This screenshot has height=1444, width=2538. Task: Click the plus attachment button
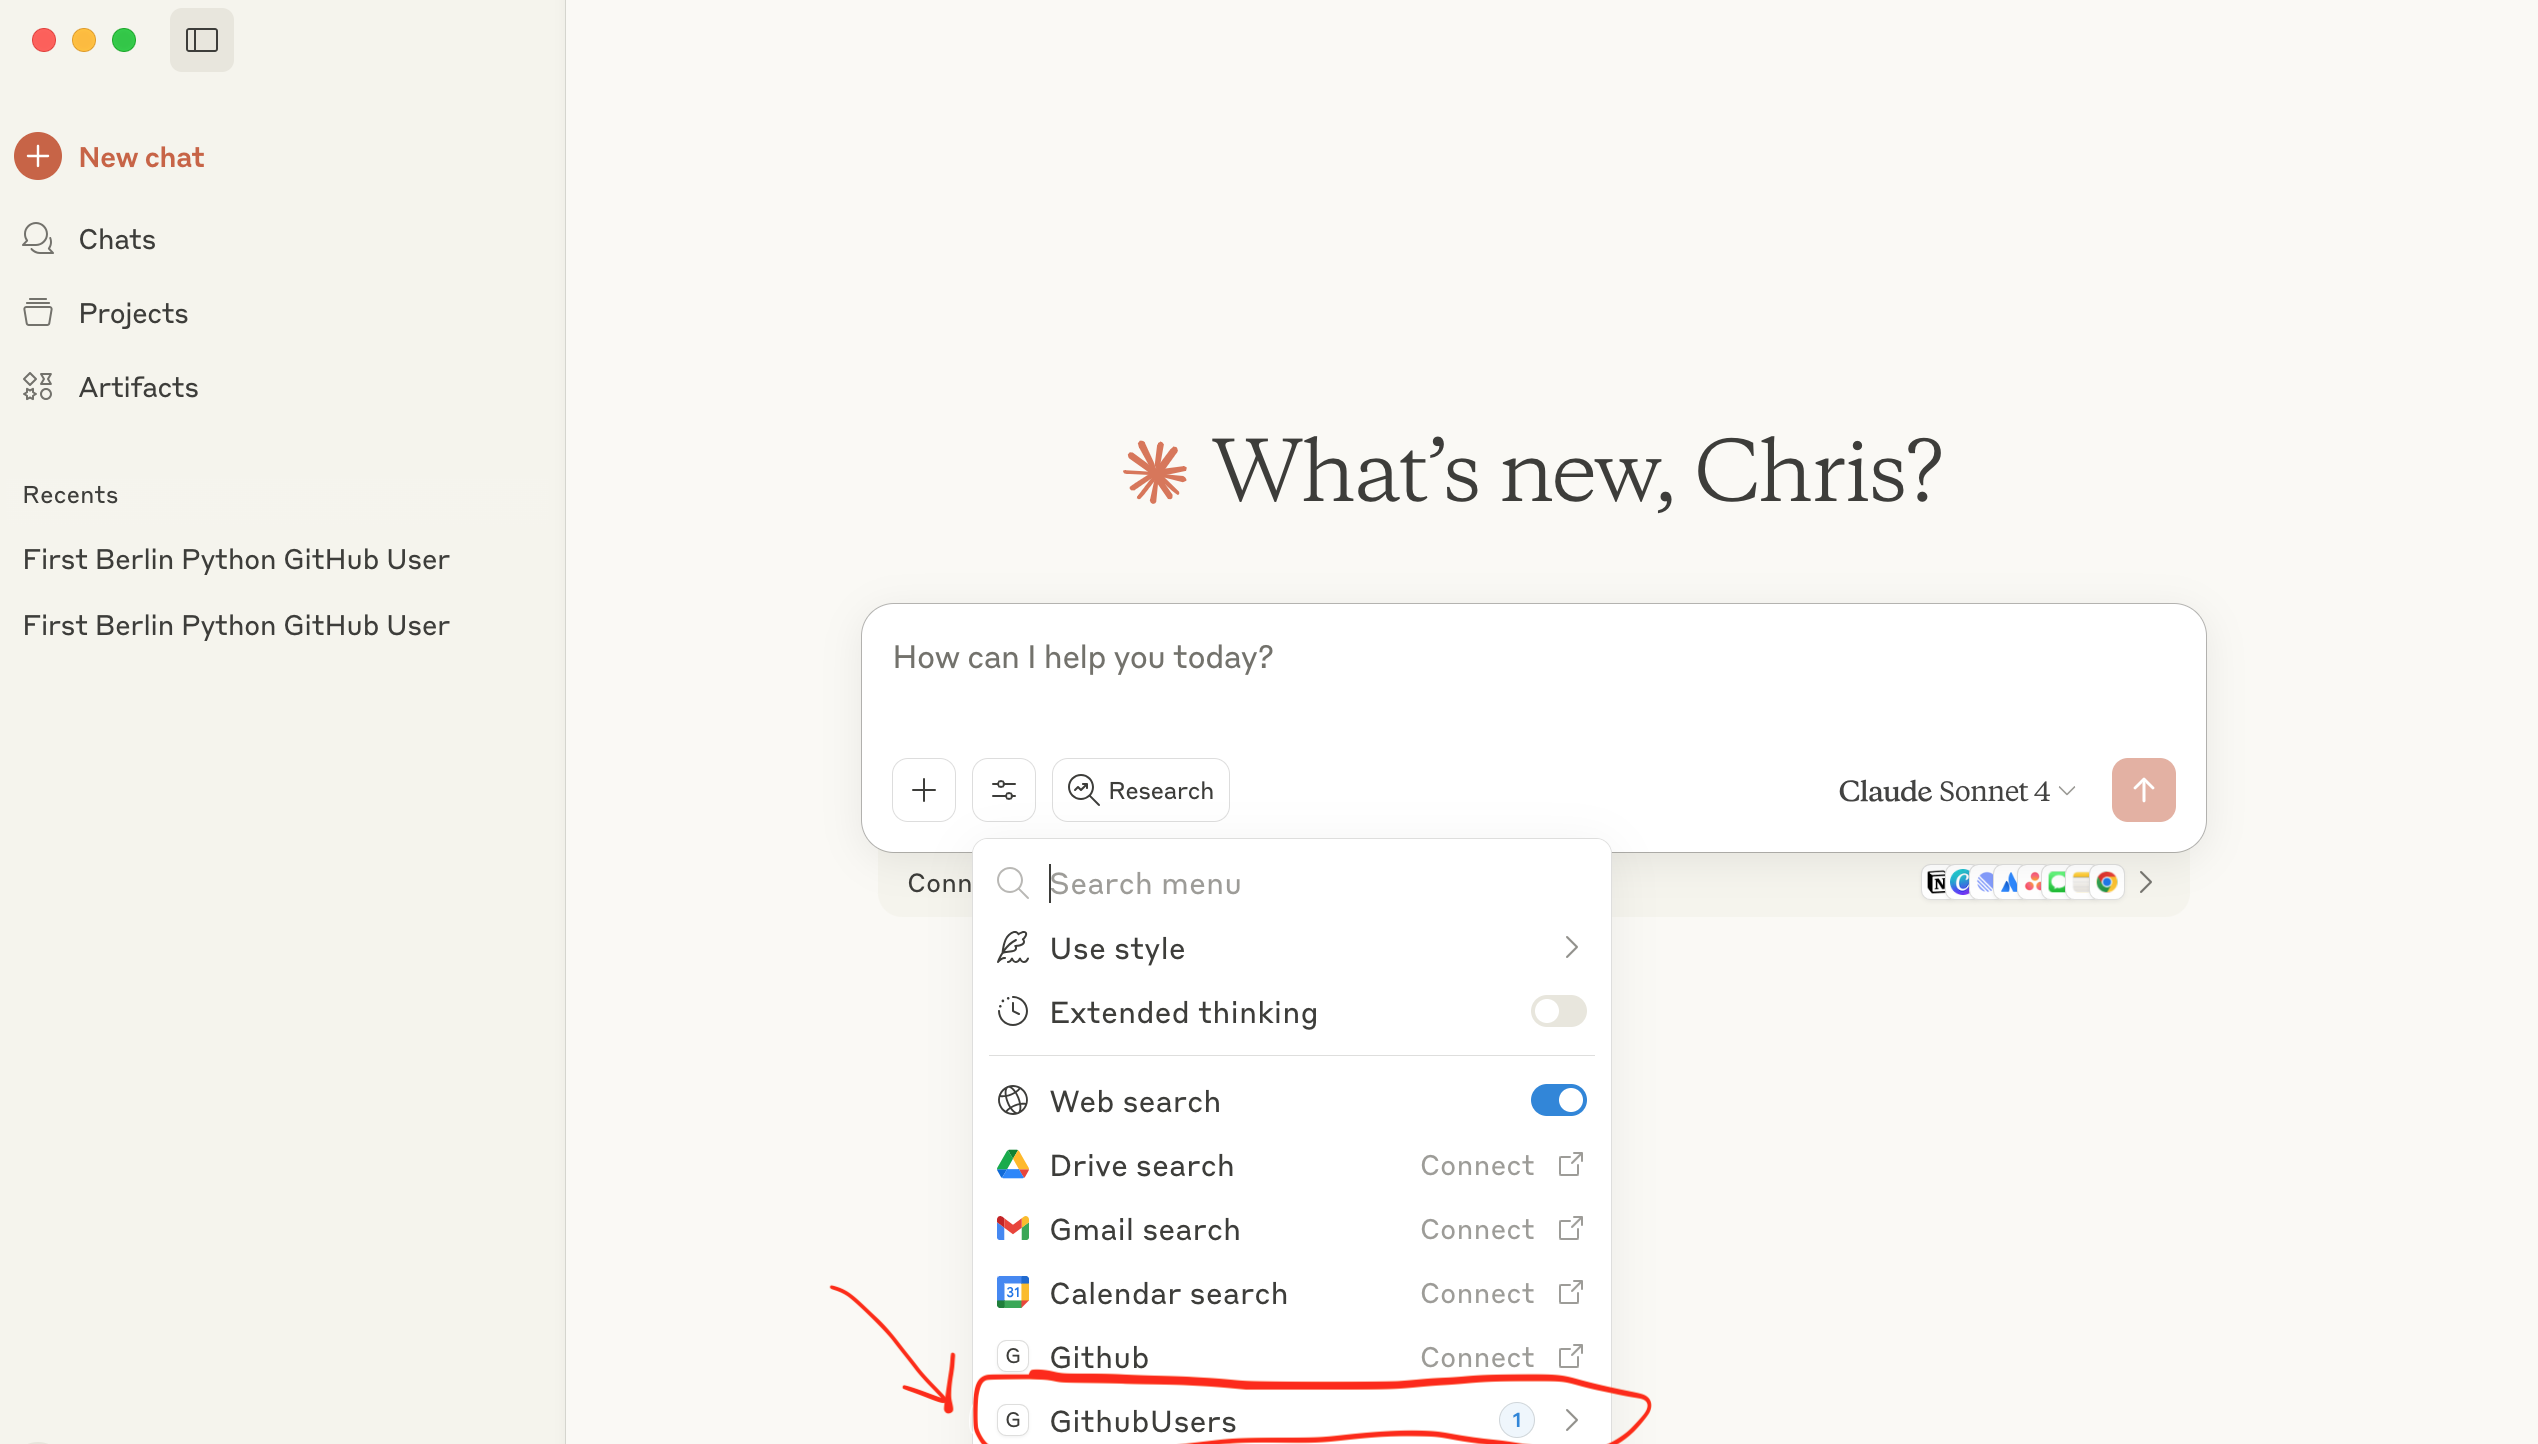click(x=924, y=790)
